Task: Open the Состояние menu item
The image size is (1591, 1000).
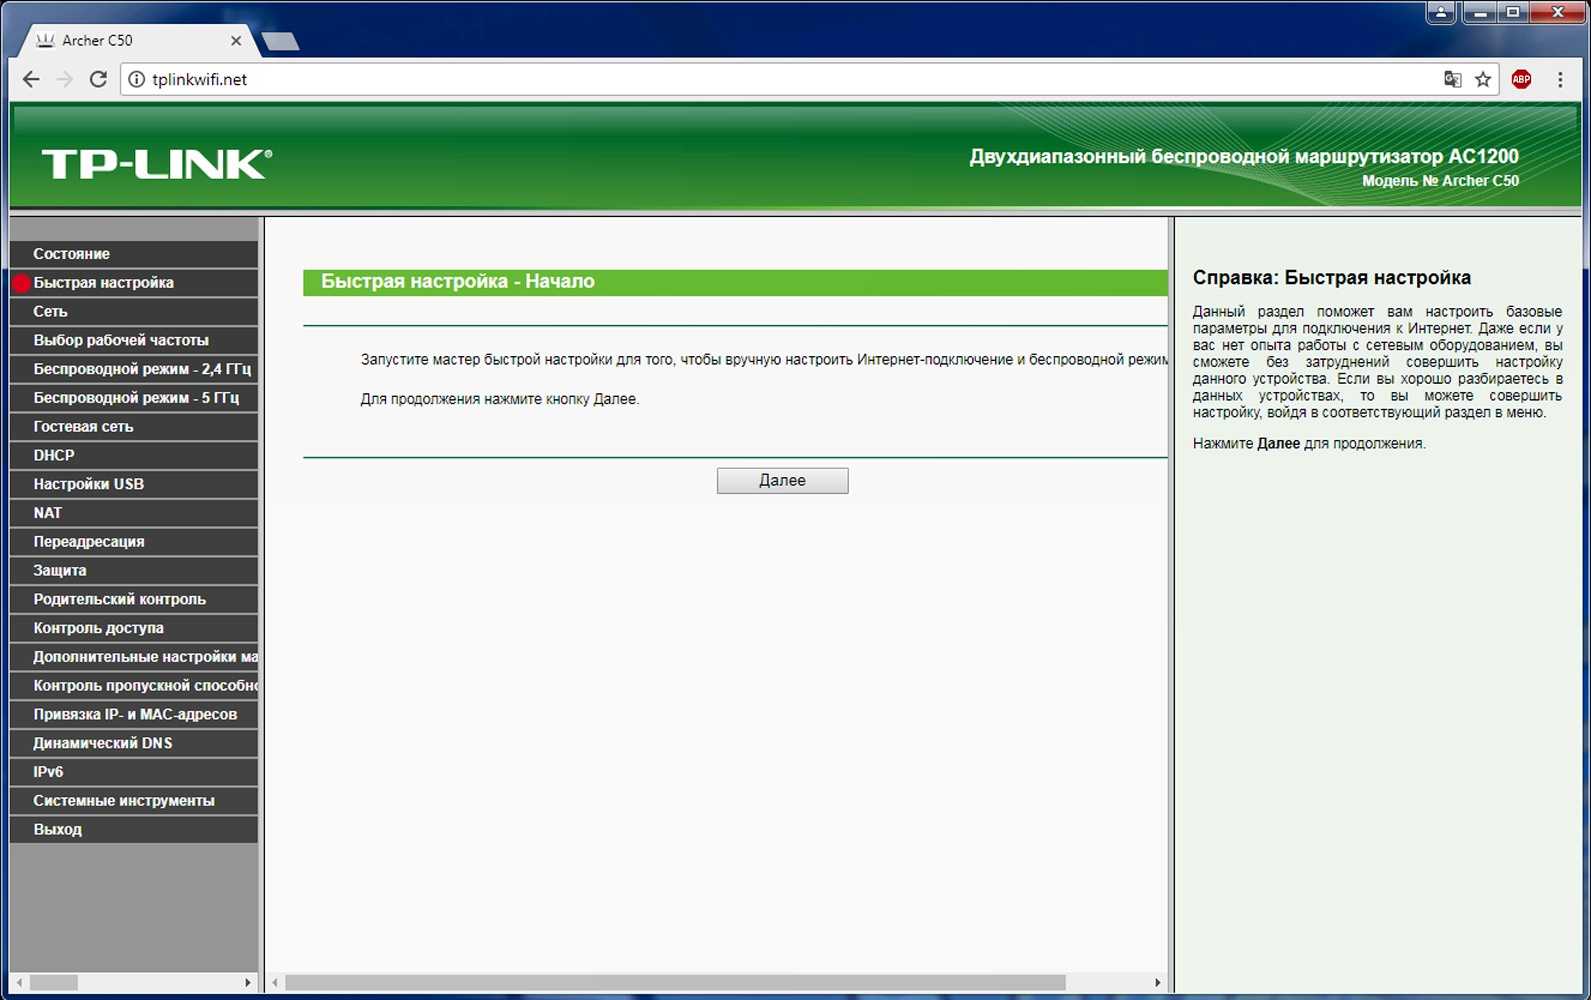Action: 134,254
